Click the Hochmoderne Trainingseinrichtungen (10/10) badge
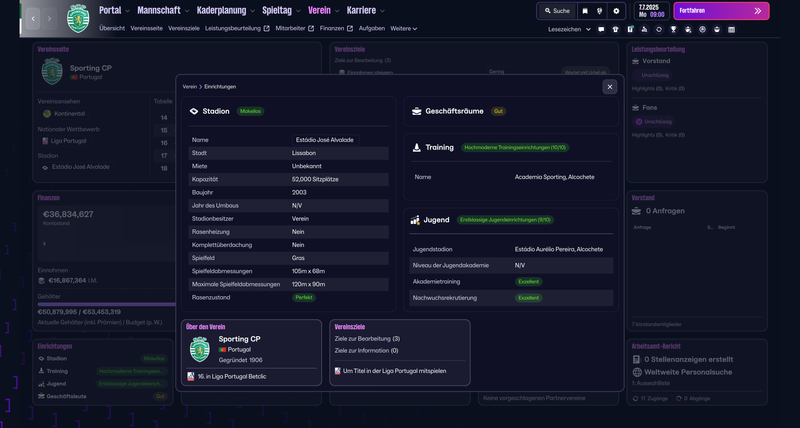Image resolution: width=800 pixels, height=428 pixels. 515,147
